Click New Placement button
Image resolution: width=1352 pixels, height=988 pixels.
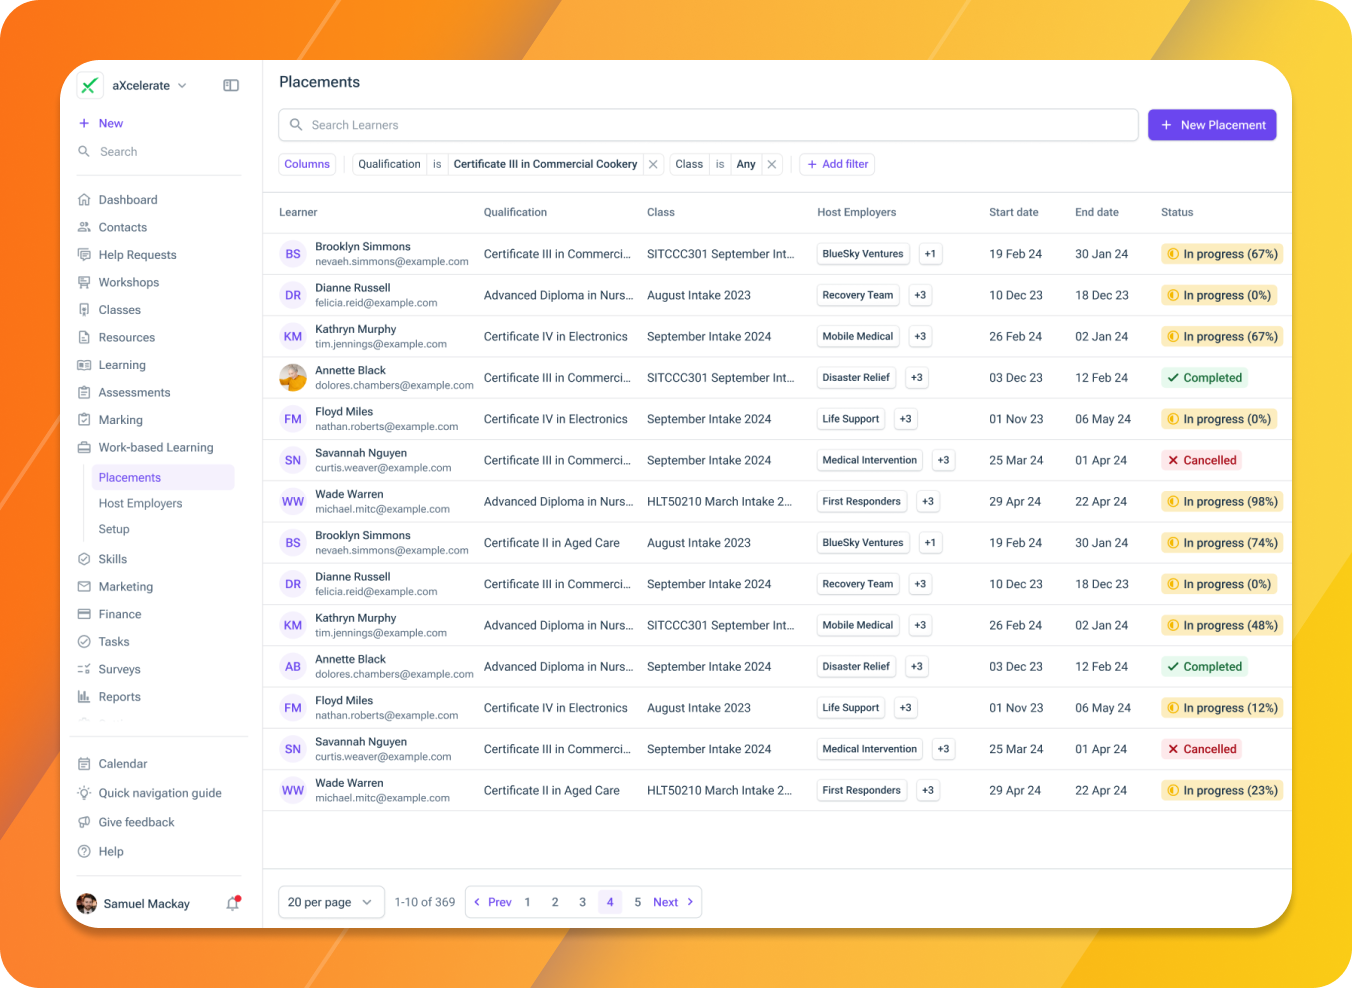1212,125
